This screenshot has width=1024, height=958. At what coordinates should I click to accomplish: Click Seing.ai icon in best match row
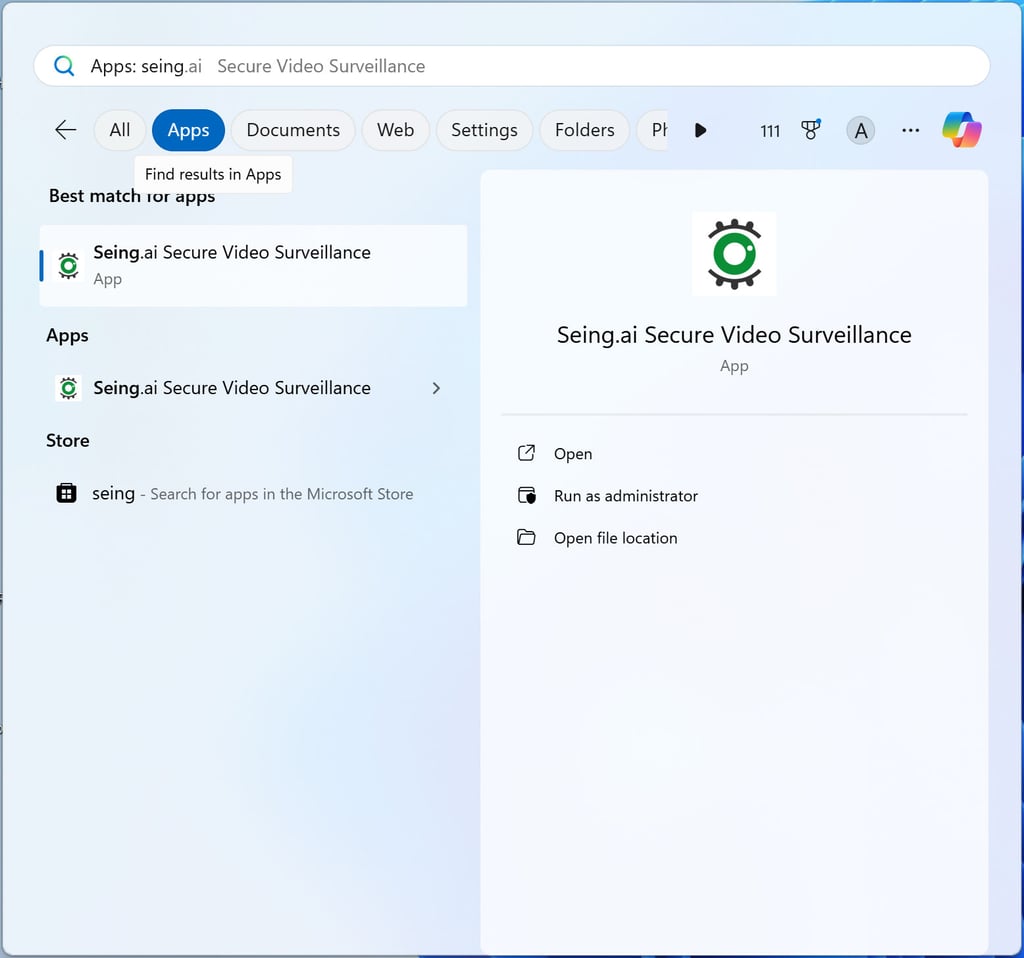68,266
